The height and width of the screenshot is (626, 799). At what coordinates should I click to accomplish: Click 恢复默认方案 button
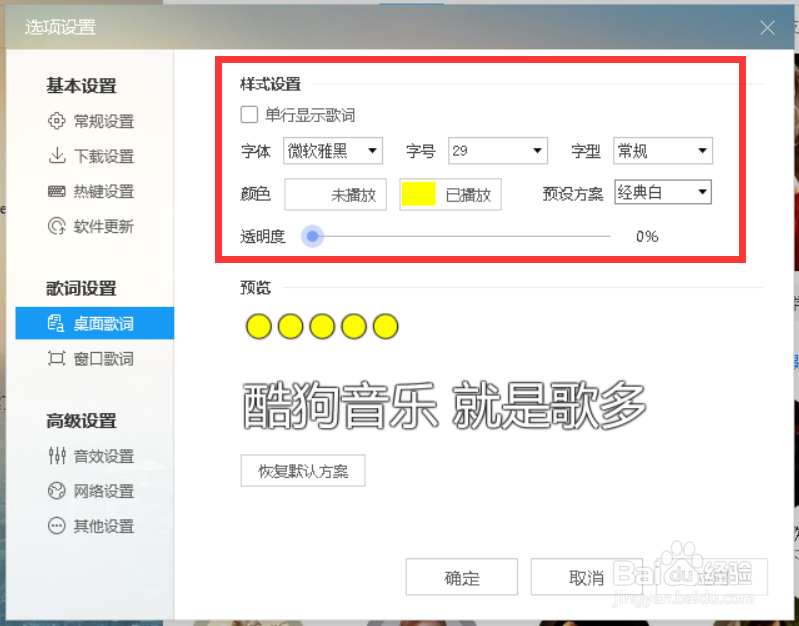(x=303, y=471)
